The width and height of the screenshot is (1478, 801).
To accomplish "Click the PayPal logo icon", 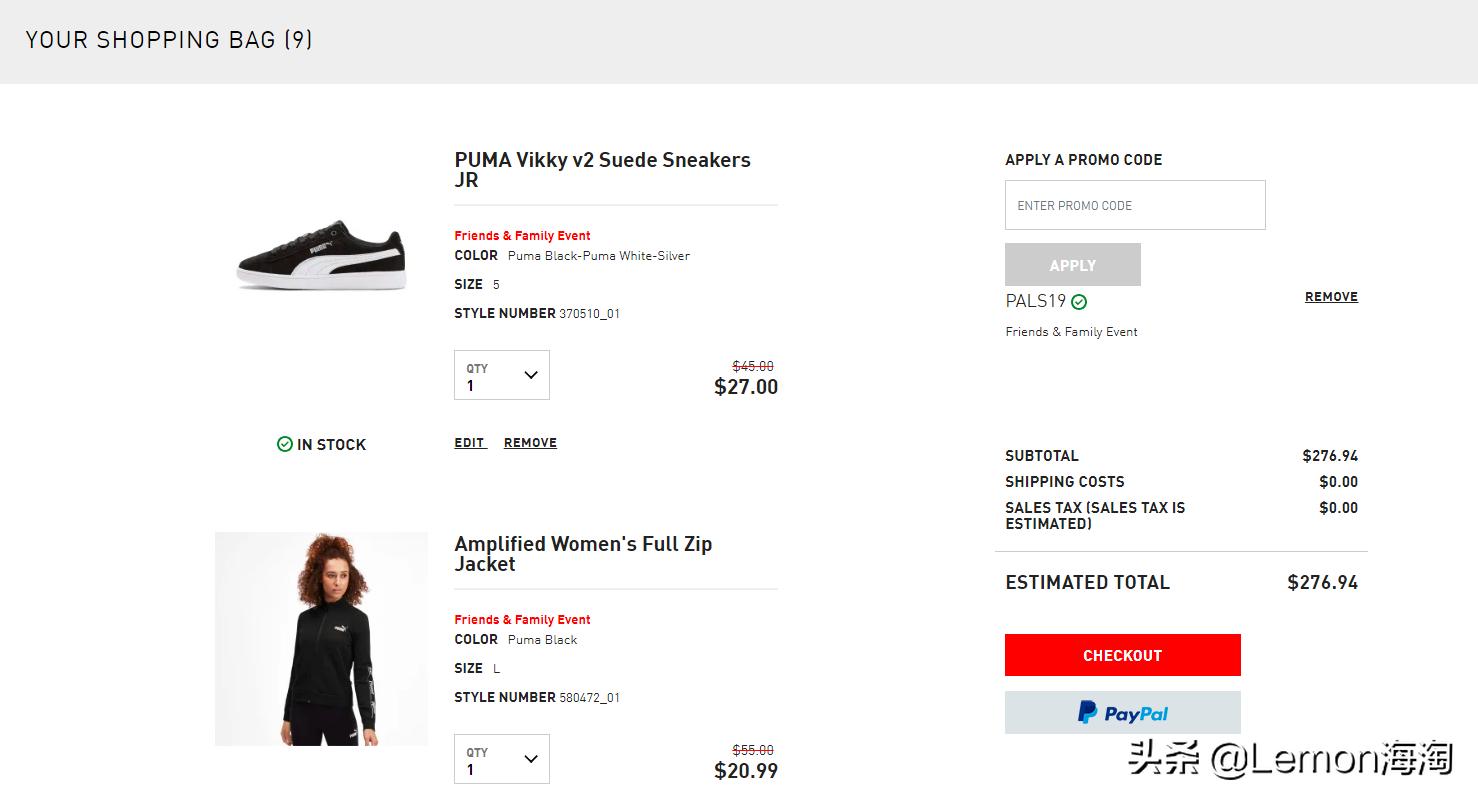I will pos(1087,712).
